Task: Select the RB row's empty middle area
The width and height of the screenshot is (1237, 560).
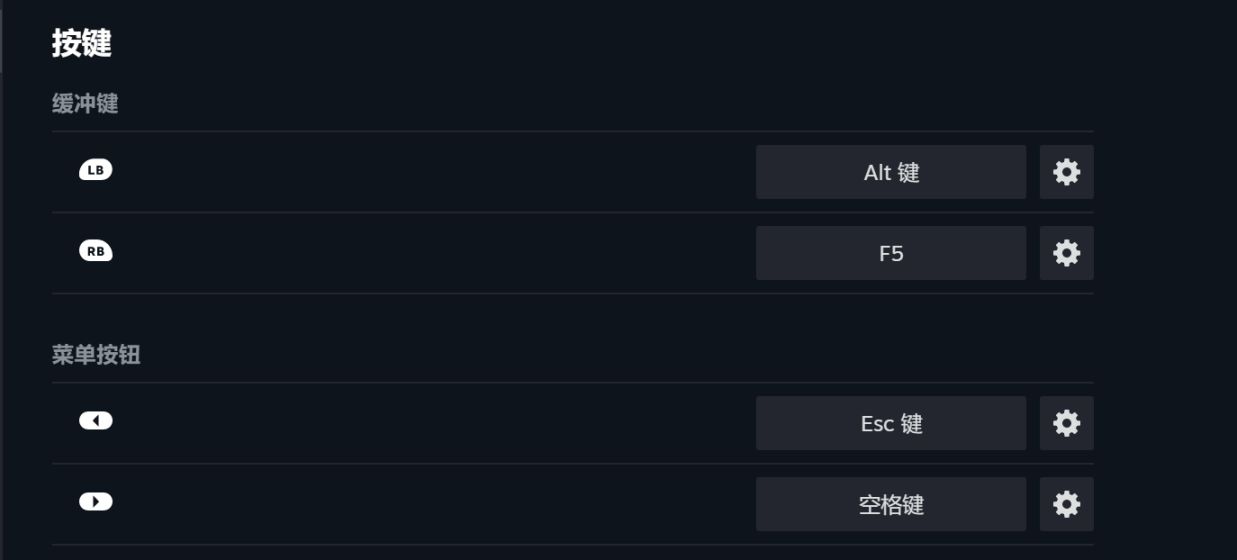Action: click(430, 253)
